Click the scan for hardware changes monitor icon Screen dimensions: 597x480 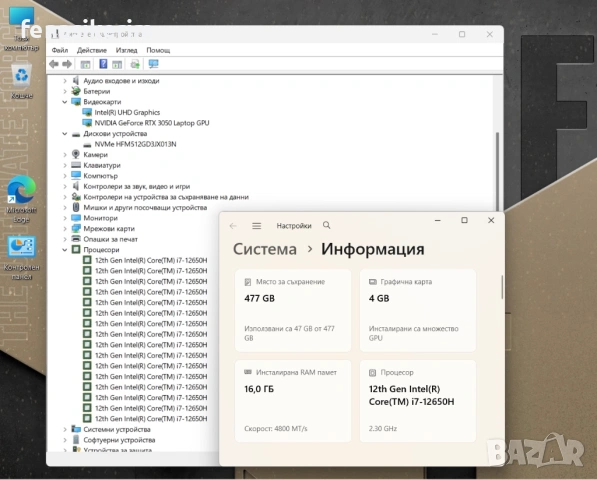click(153, 64)
